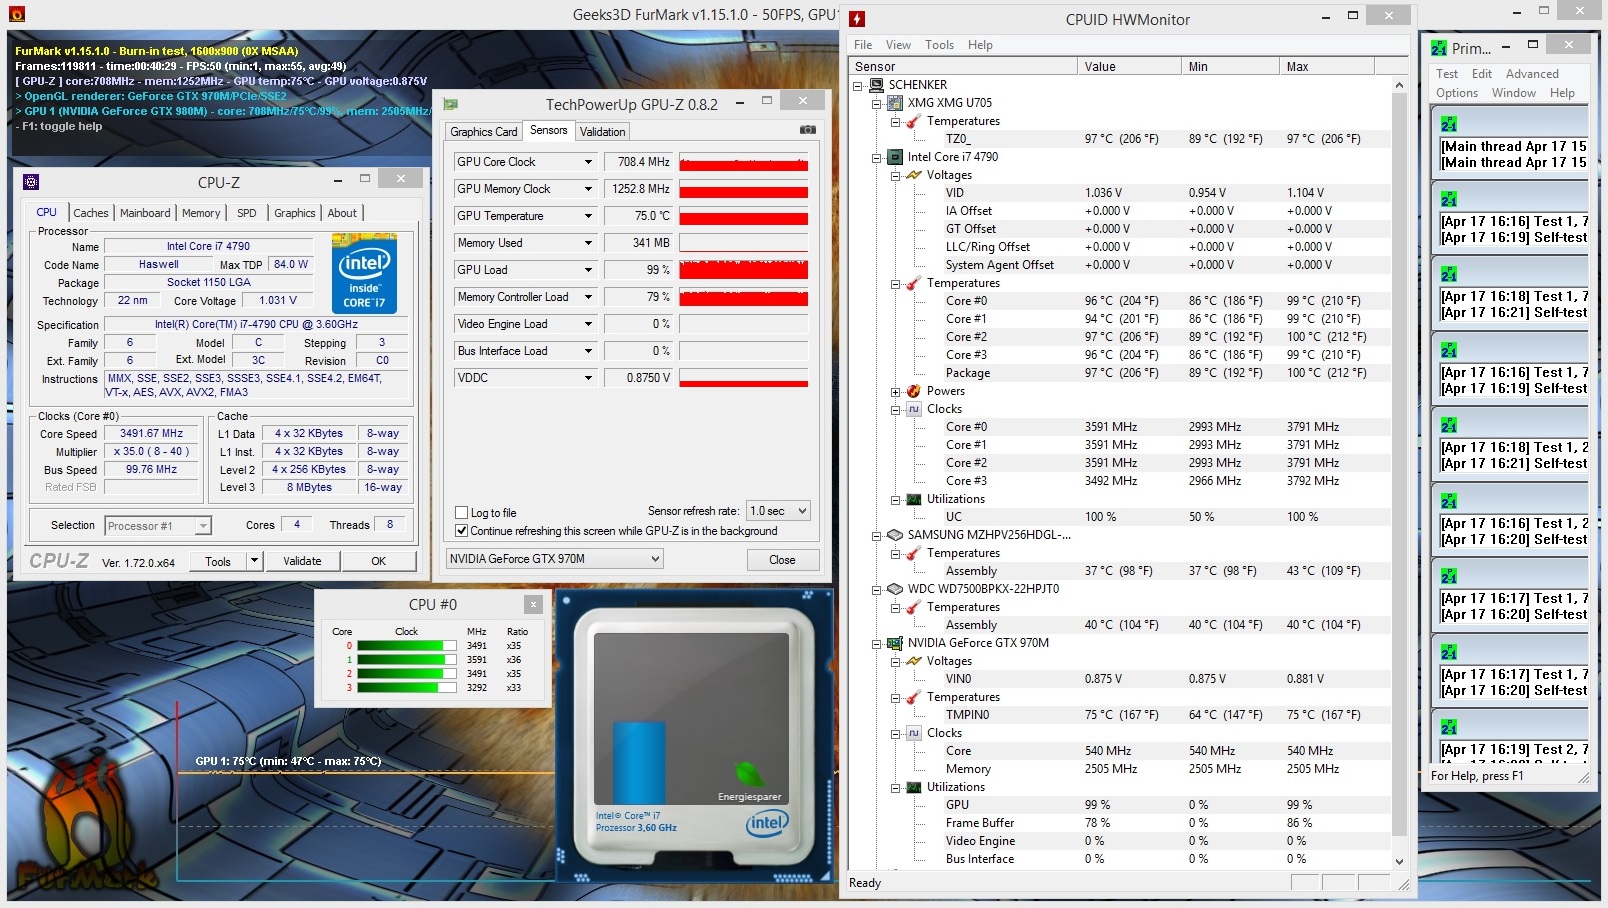This screenshot has width=1608, height=908.
Task: Switch to the Mainboard tab in CPU-Z
Action: [x=145, y=213]
